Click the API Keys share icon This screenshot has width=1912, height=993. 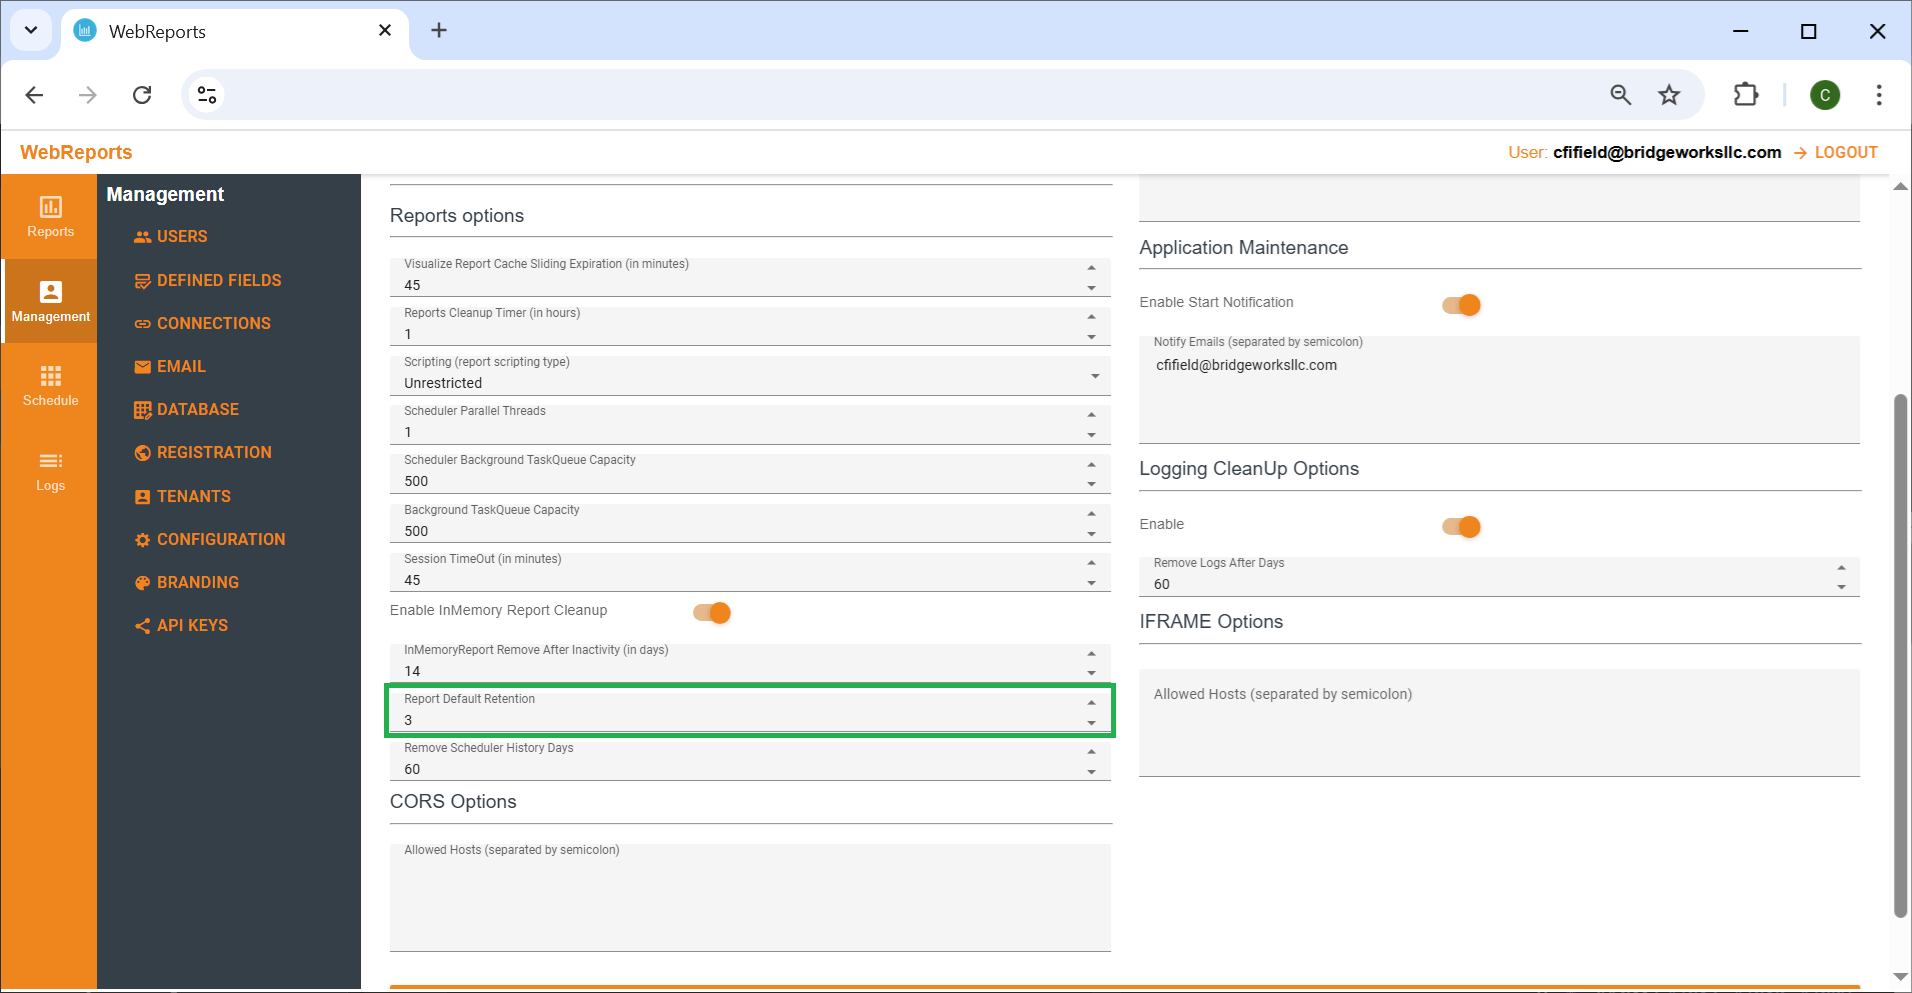[143, 626]
